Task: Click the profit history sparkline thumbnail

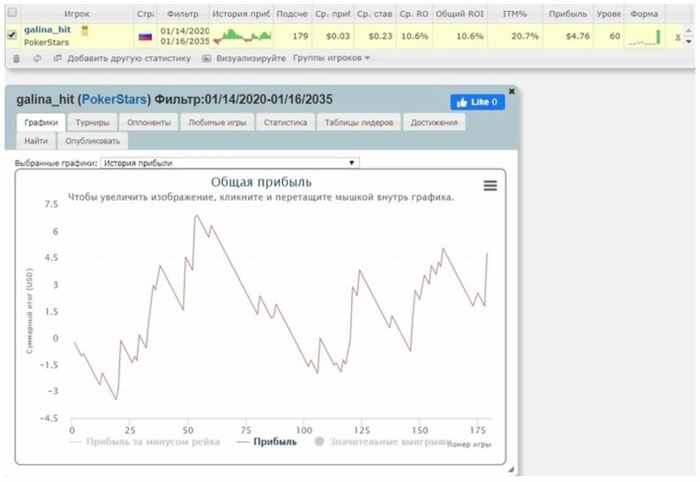Action: pos(242,36)
